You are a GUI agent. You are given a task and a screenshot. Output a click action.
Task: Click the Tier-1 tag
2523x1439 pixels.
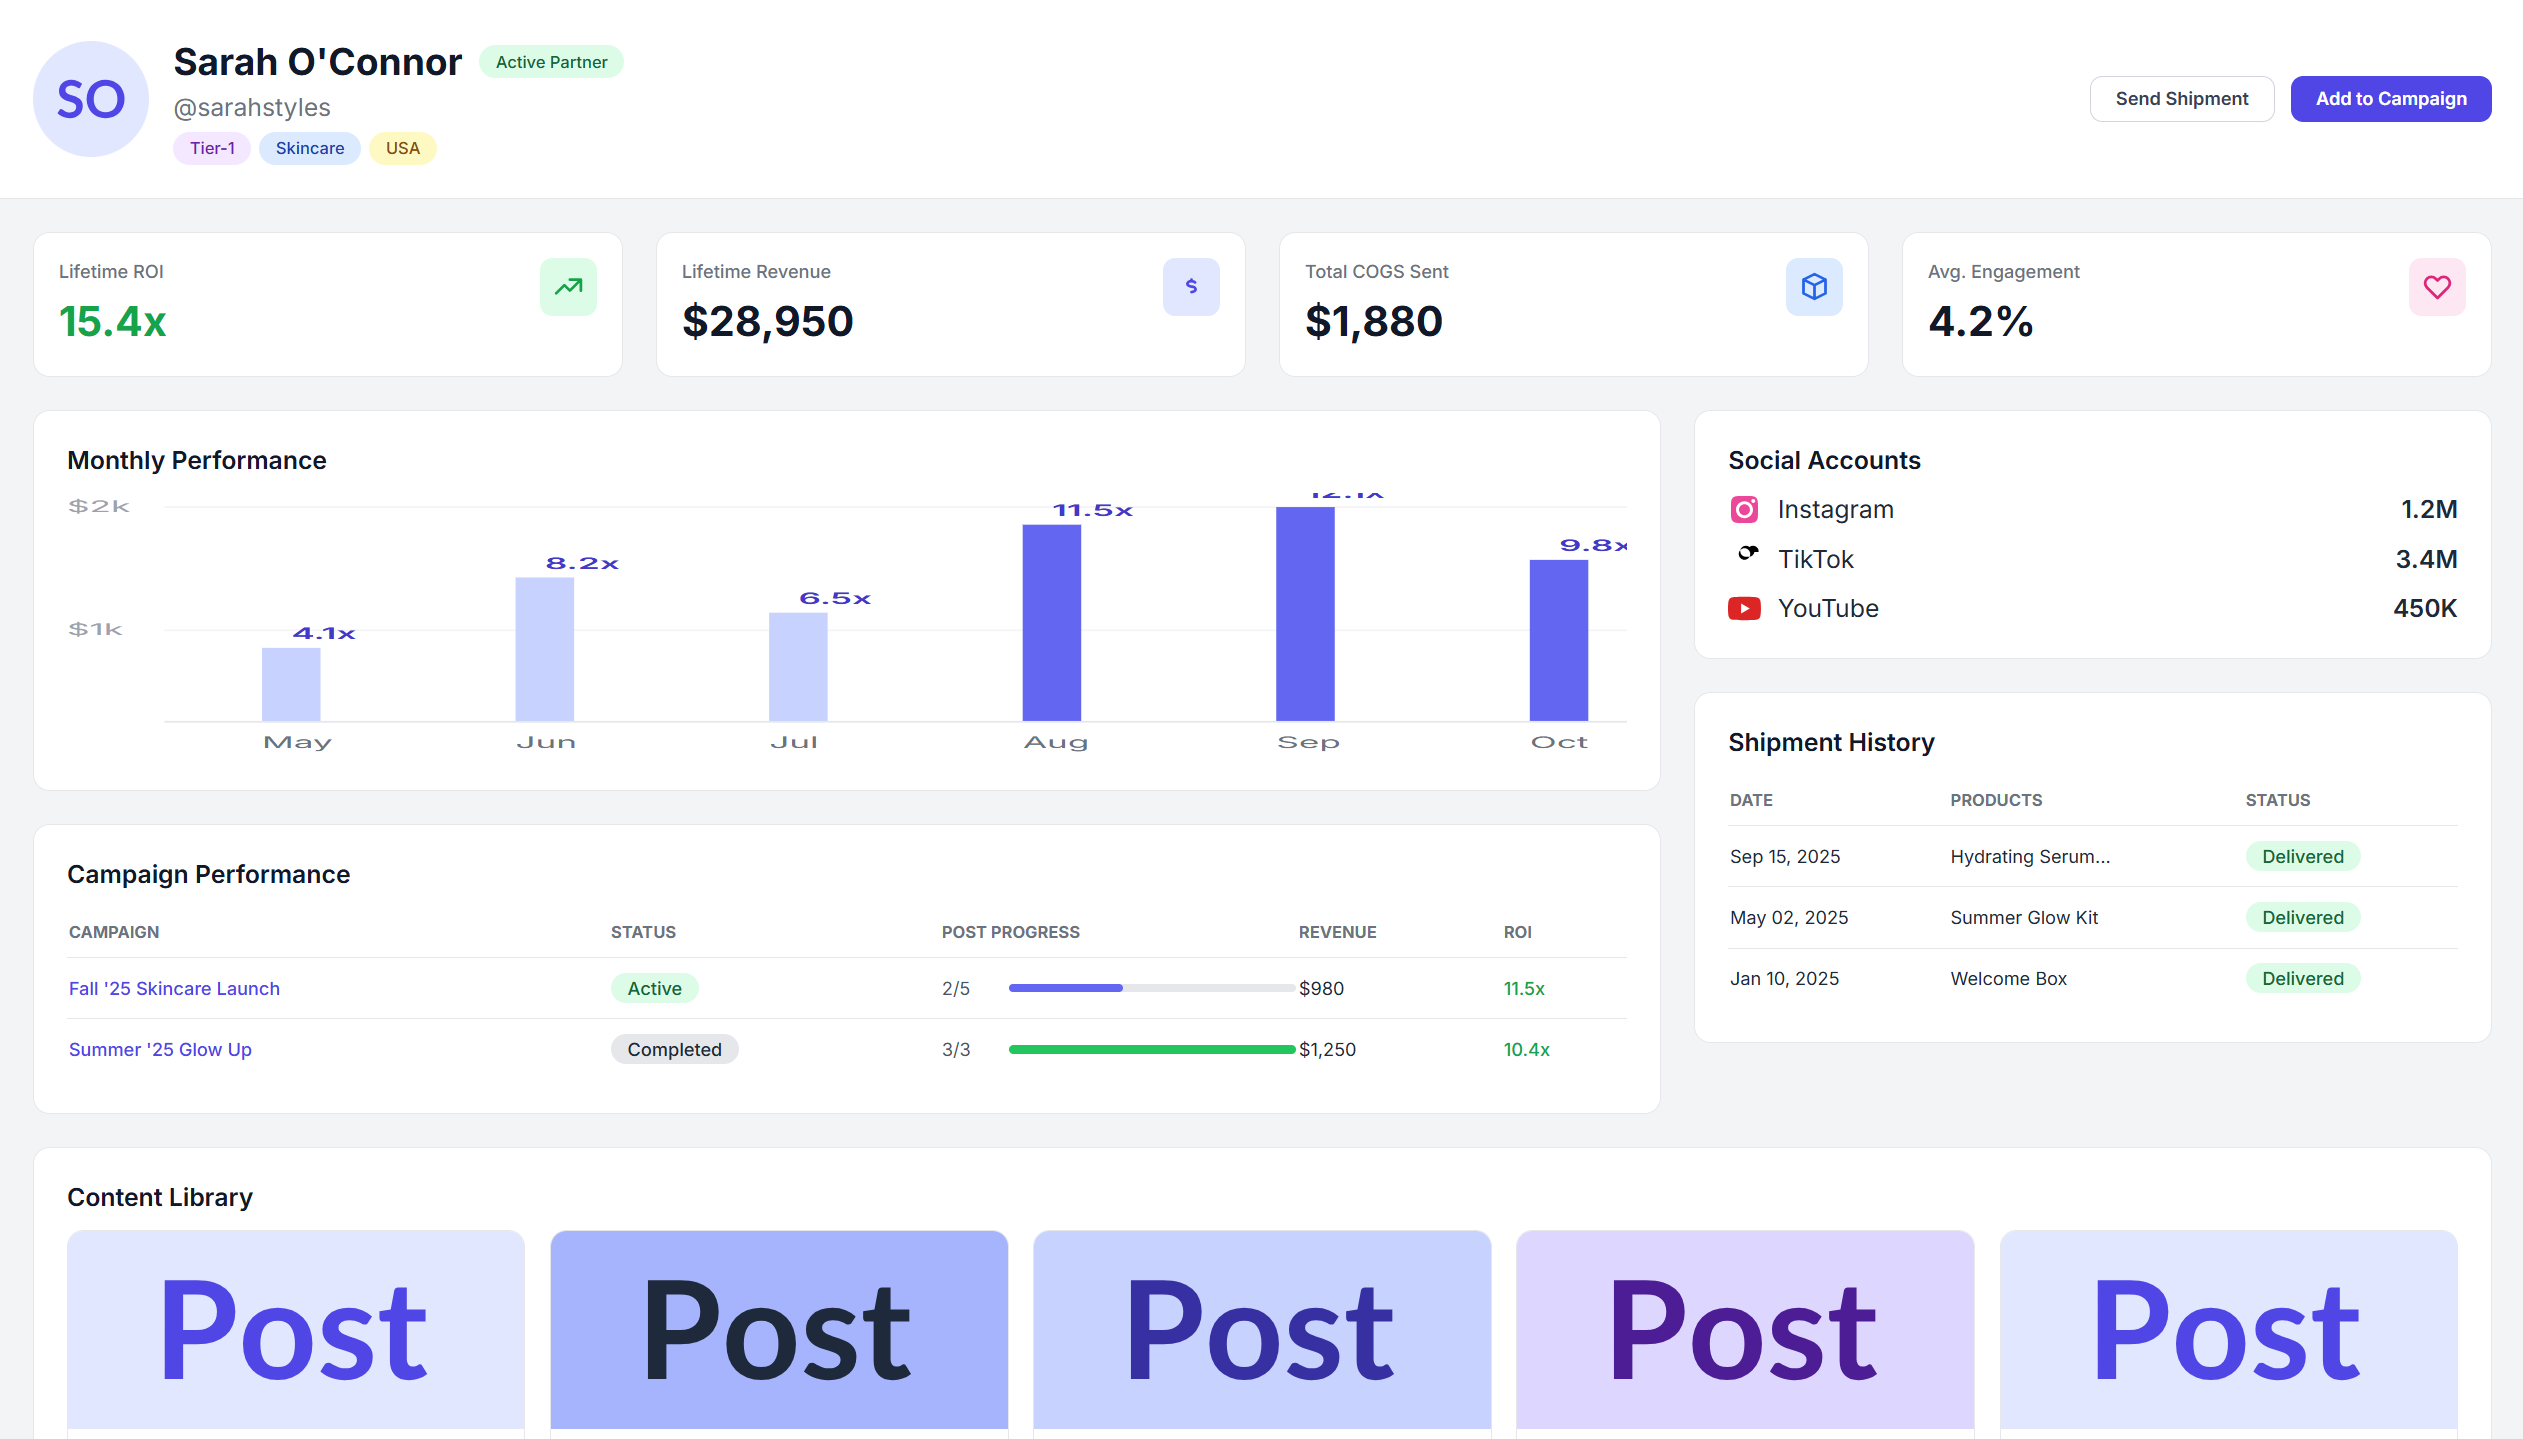pos(212,148)
